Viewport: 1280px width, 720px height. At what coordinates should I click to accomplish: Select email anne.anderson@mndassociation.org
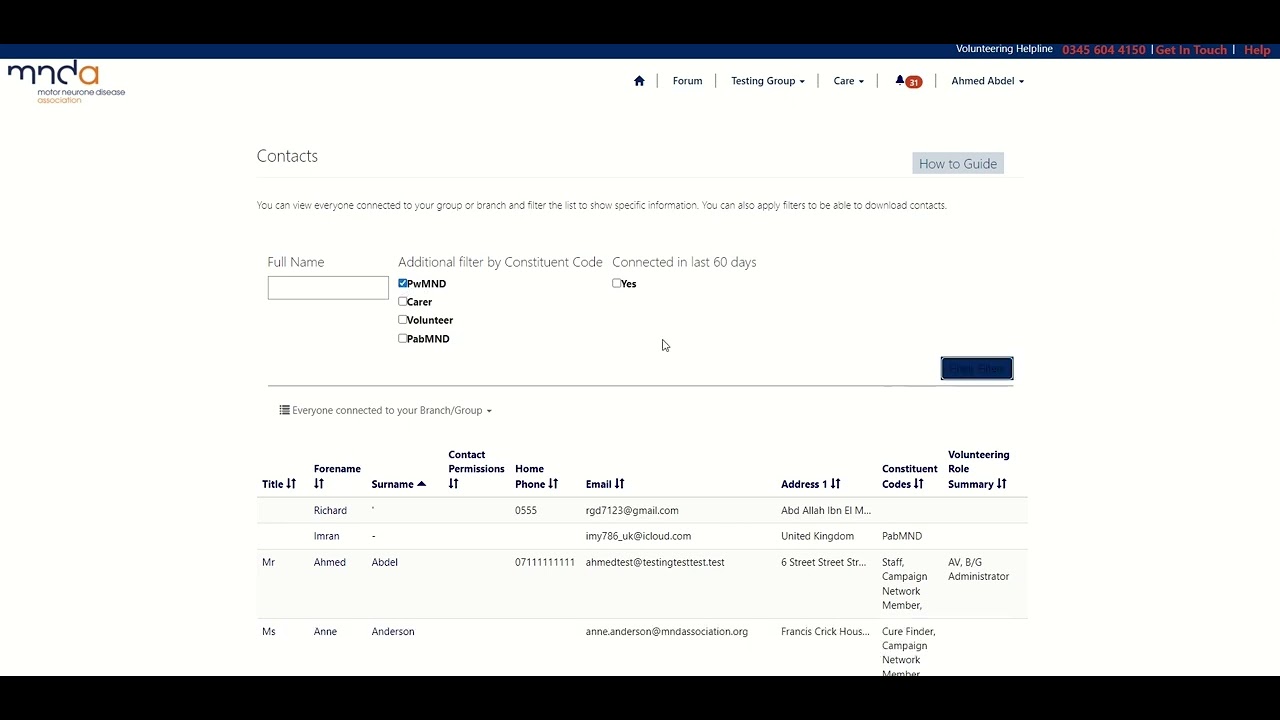pos(667,631)
